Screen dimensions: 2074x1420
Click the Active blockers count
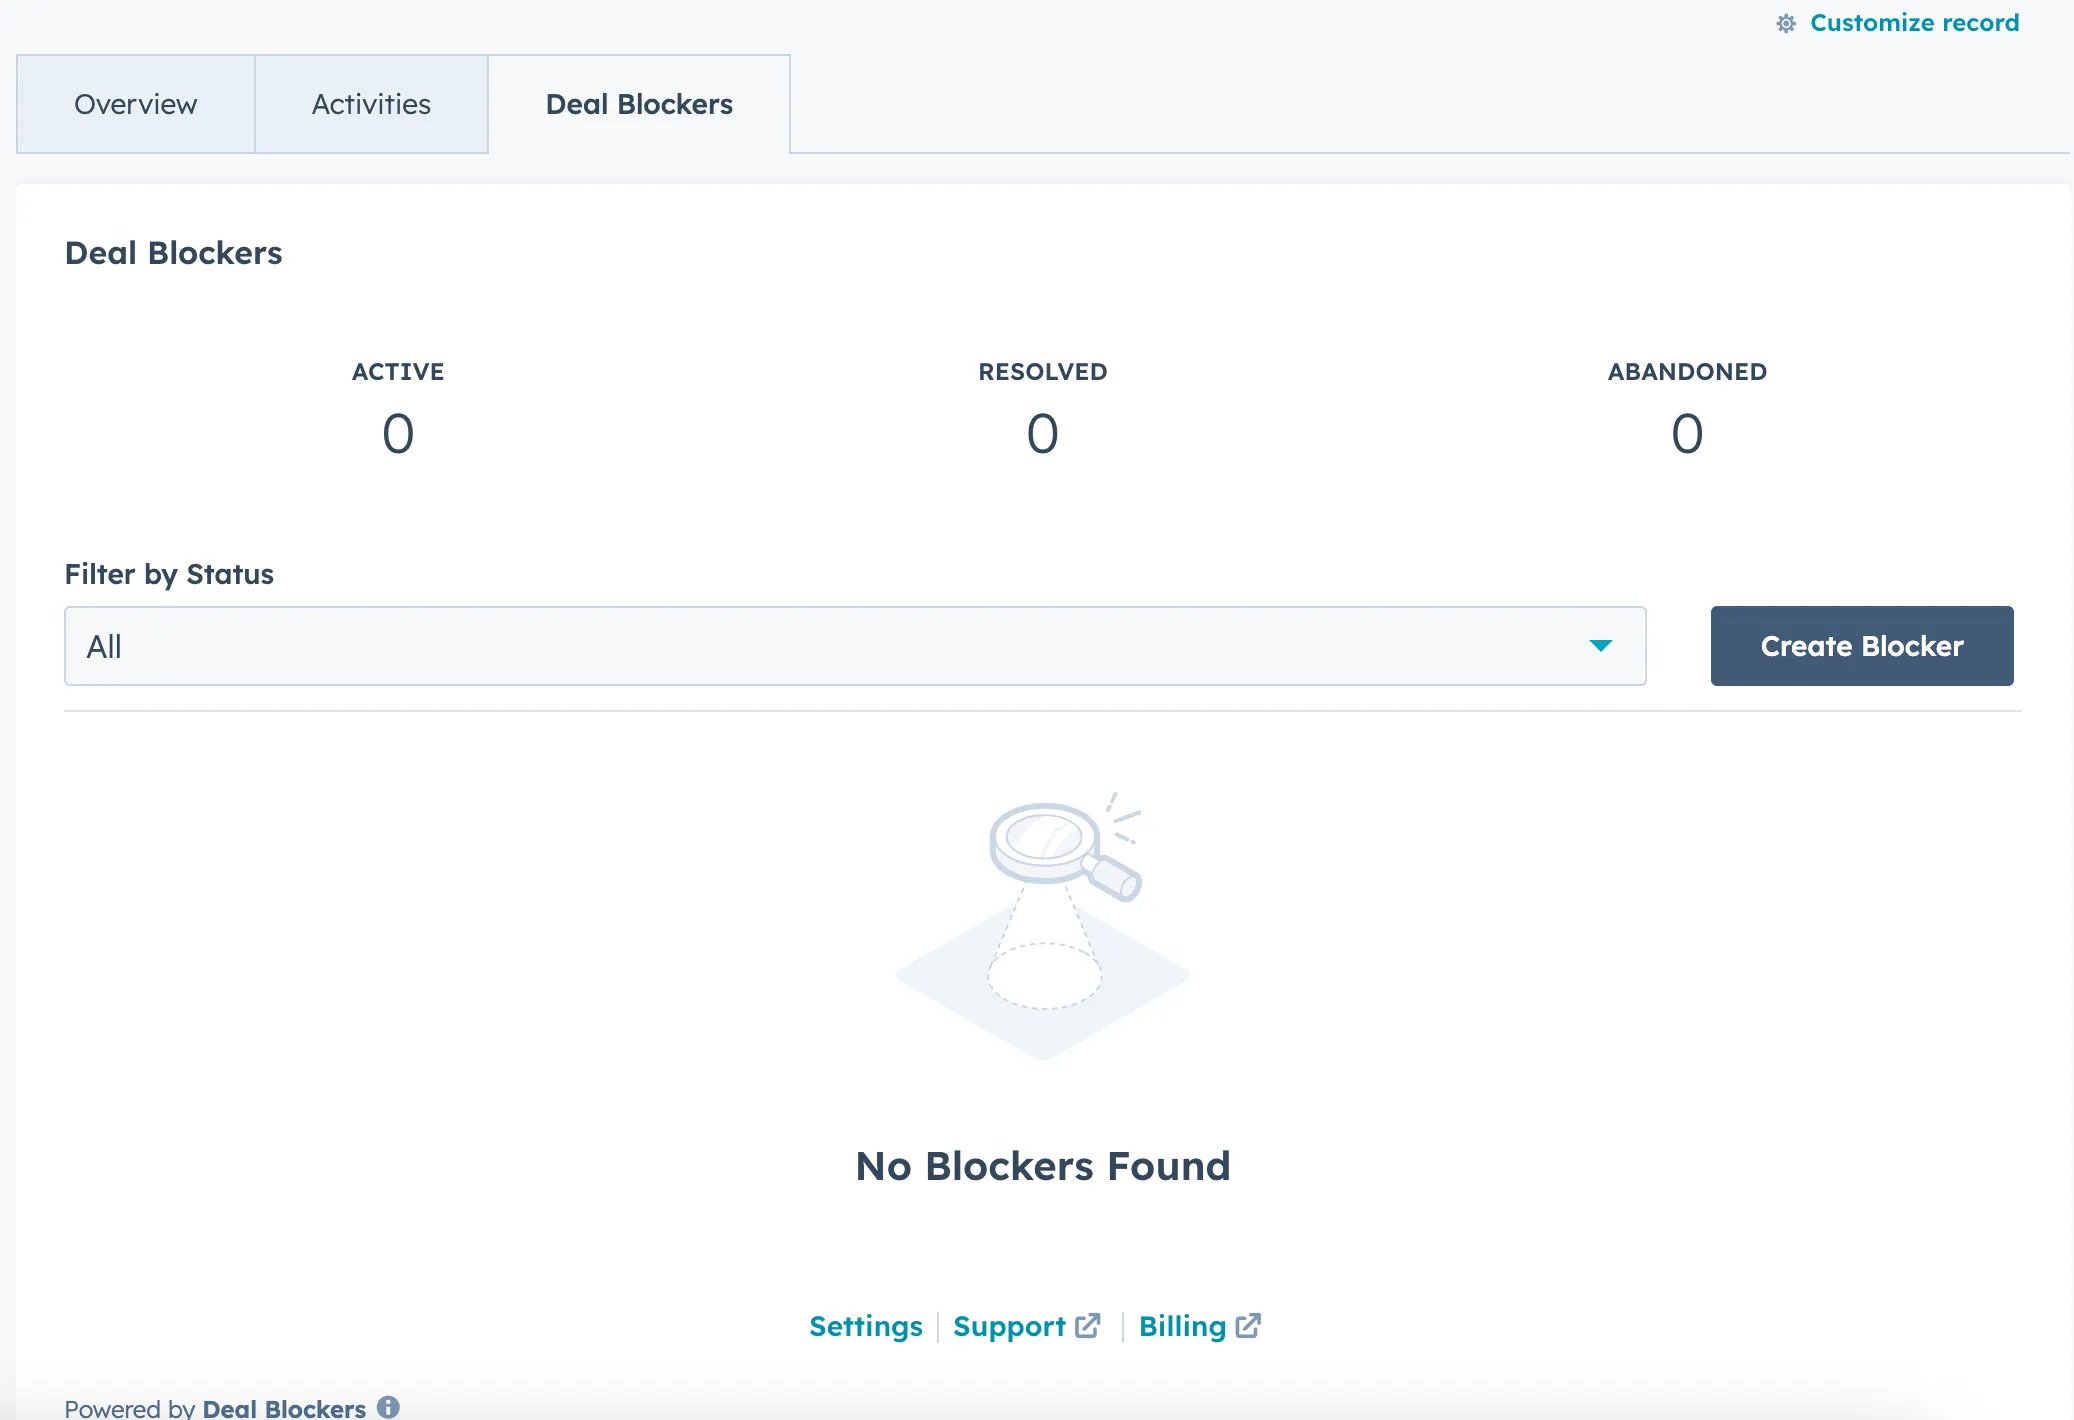coord(398,434)
